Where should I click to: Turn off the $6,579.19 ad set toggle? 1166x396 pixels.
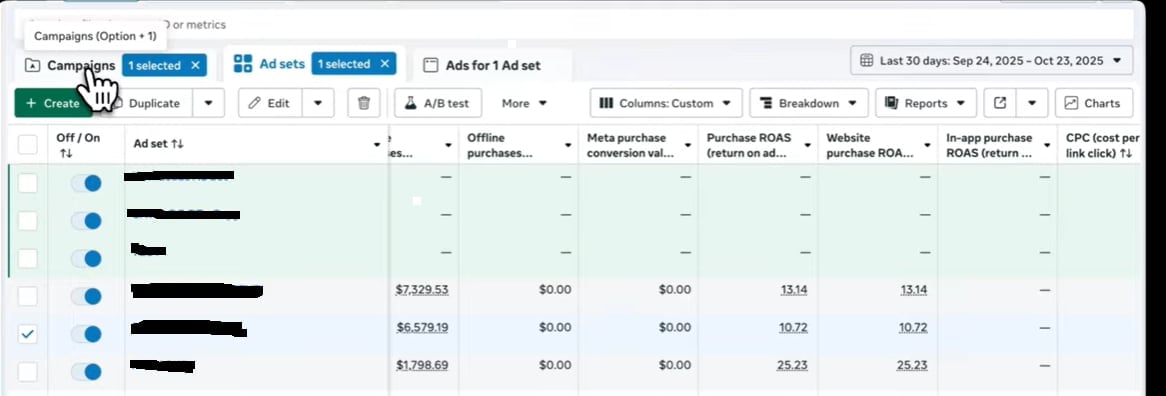pos(86,334)
